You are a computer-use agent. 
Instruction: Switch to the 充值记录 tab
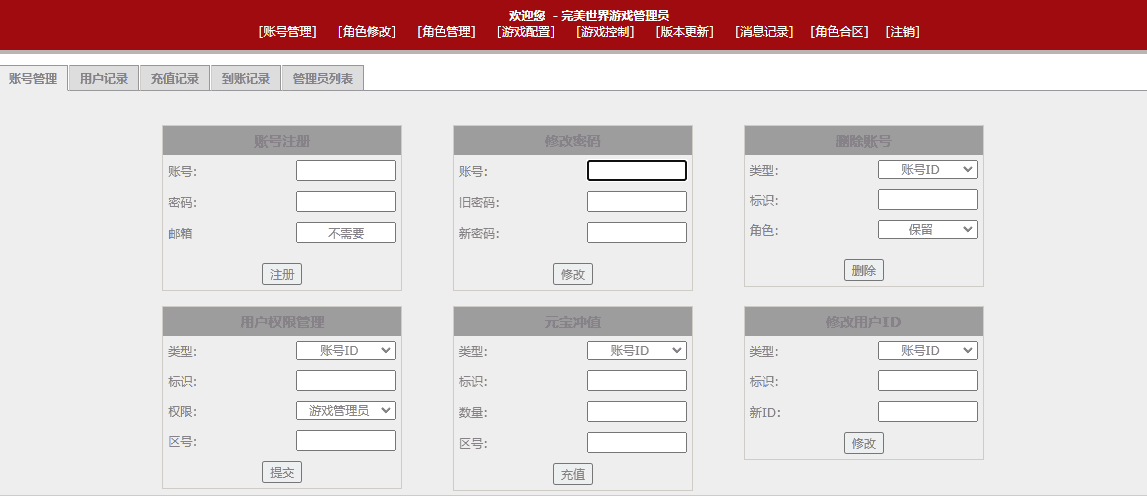click(x=175, y=79)
